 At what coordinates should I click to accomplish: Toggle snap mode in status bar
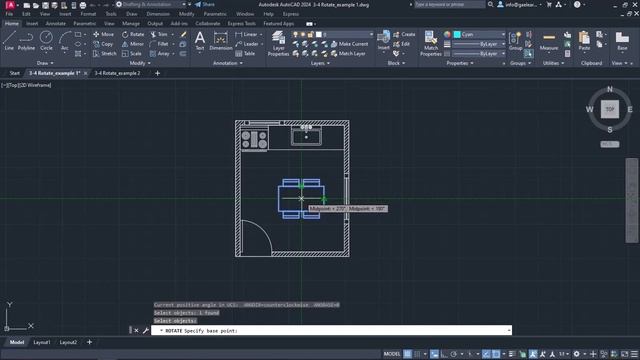[417, 354]
